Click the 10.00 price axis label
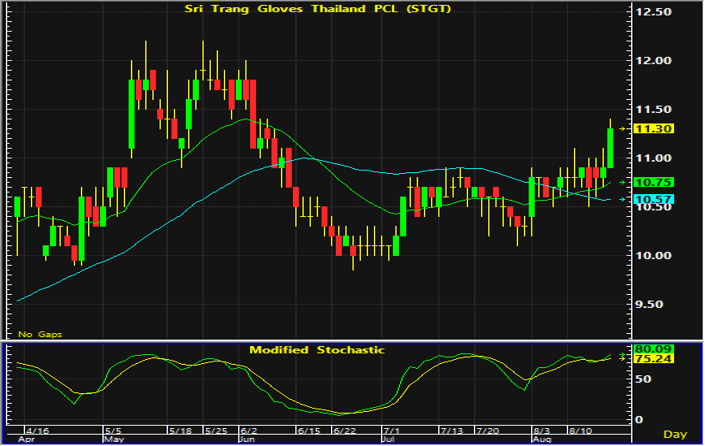Image resolution: width=705 pixels, height=446 pixels. point(653,255)
